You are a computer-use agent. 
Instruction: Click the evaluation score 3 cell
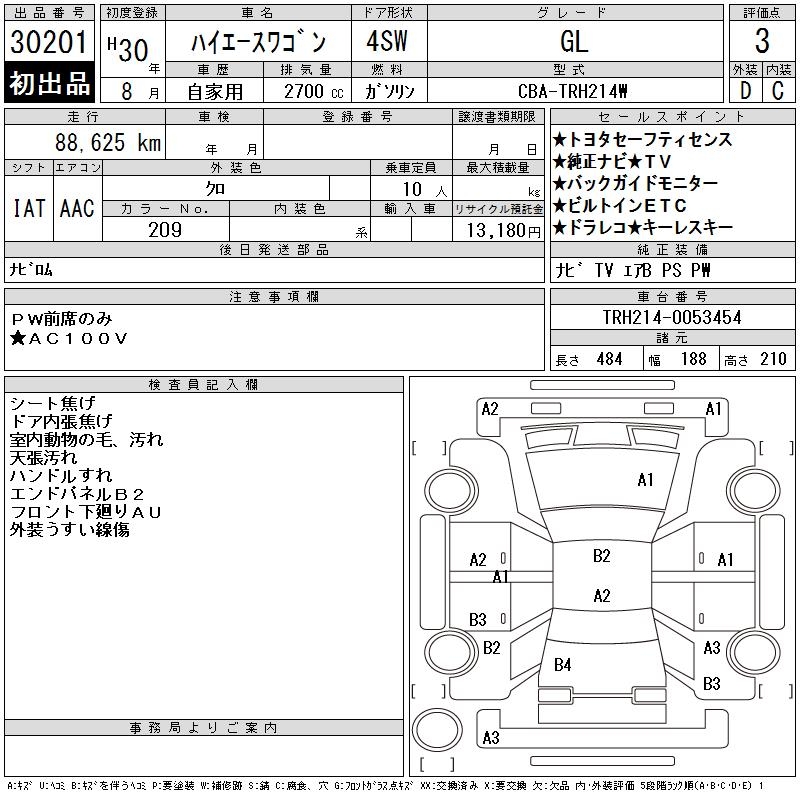(762, 41)
